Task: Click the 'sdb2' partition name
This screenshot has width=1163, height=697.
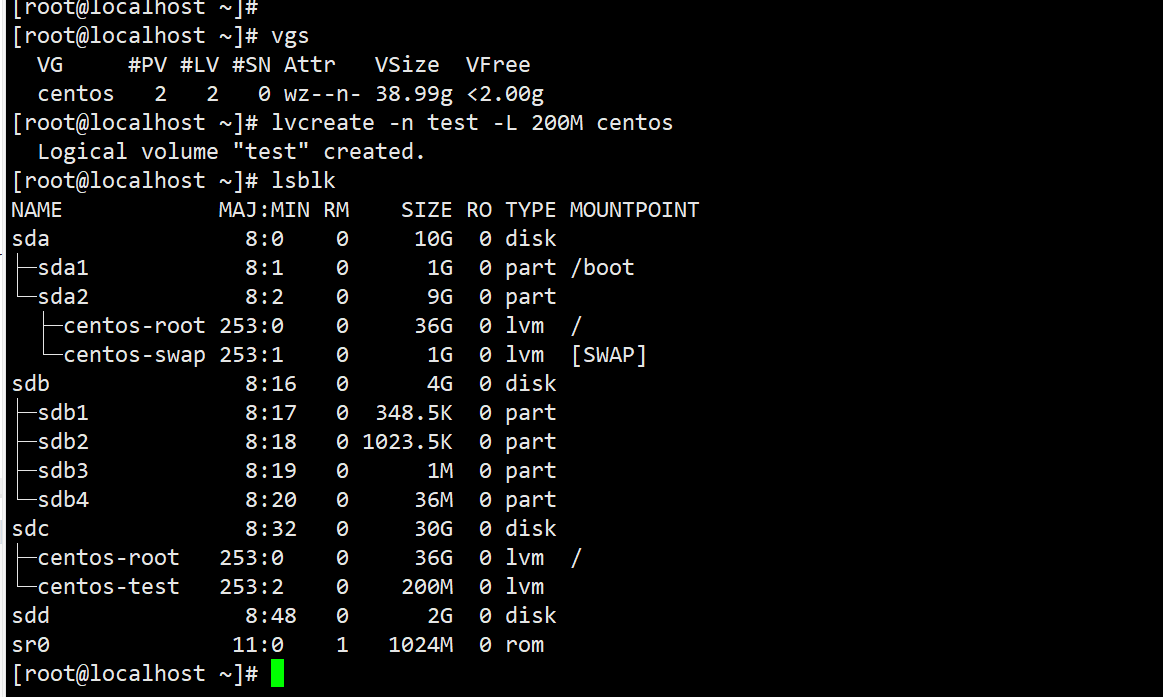Action: [x=63, y=441]
